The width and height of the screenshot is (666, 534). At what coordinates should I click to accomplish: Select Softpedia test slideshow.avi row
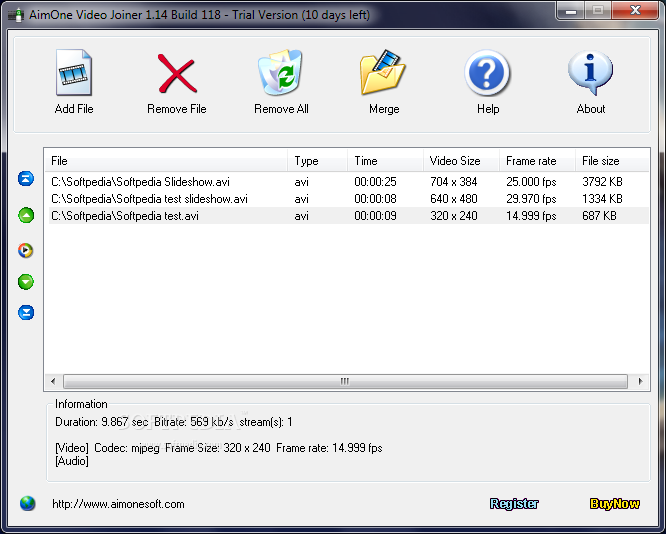tap(347, 199)
